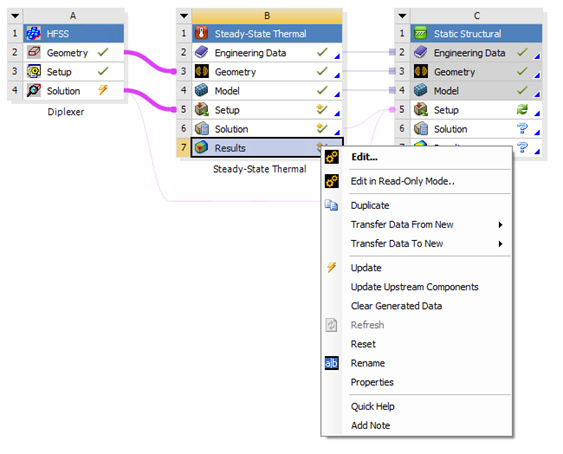Viewport: 563px width, 454px height.
Task: Click question-mark status icon on Static Structural Solution
Action: coord(522,128)
